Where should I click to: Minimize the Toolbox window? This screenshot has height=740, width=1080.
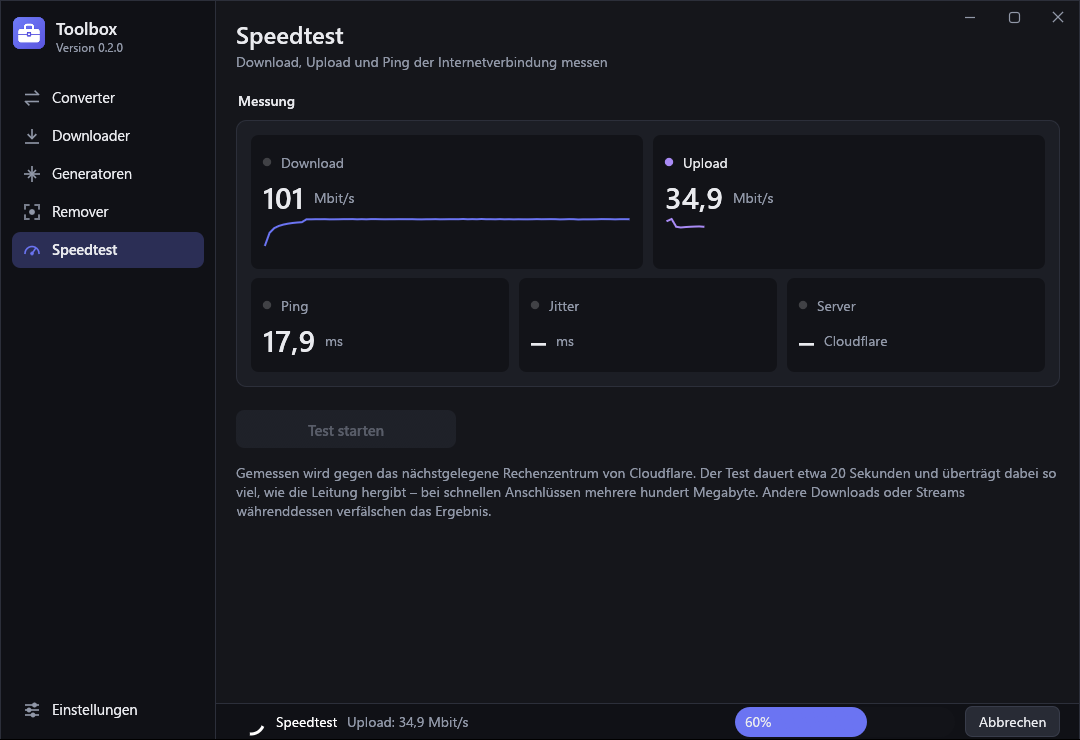point(970,17)
